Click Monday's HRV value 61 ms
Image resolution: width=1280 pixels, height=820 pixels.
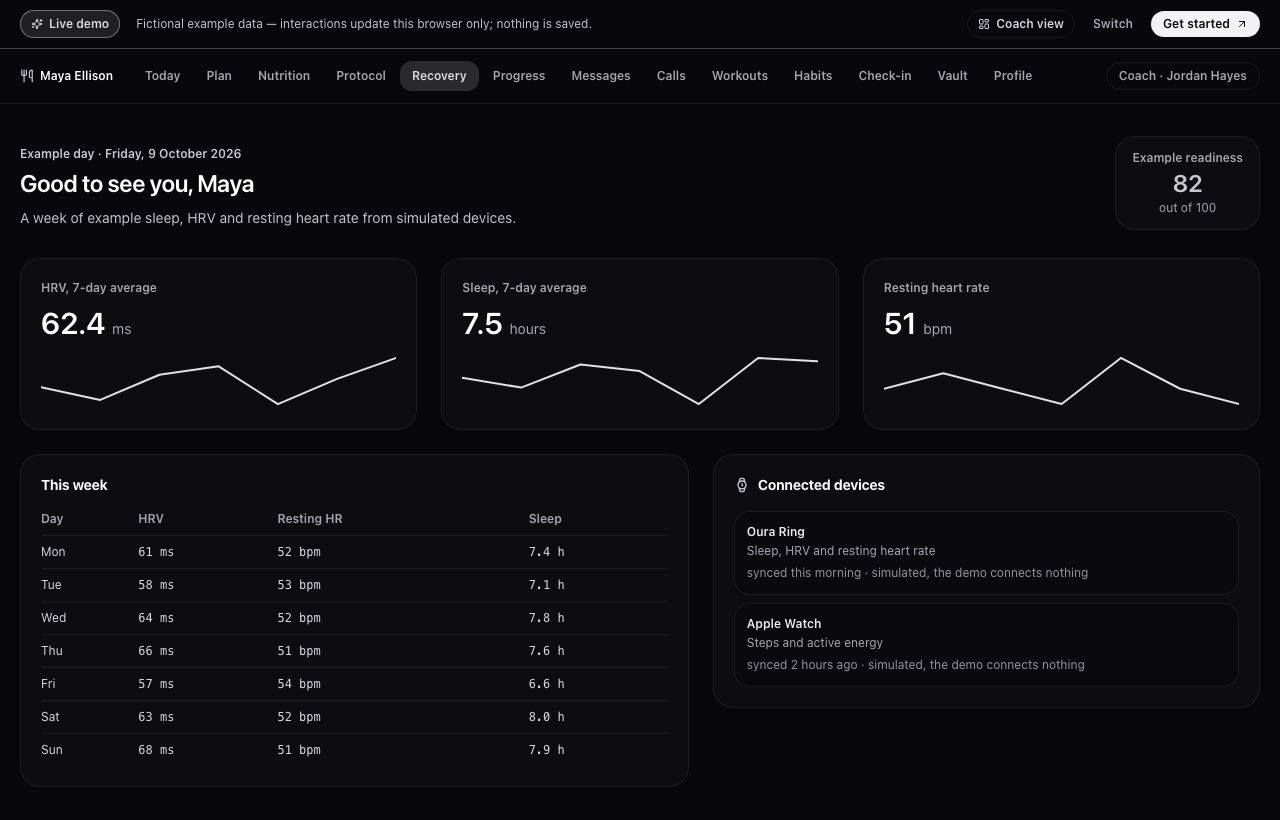[x=156, y=552]
